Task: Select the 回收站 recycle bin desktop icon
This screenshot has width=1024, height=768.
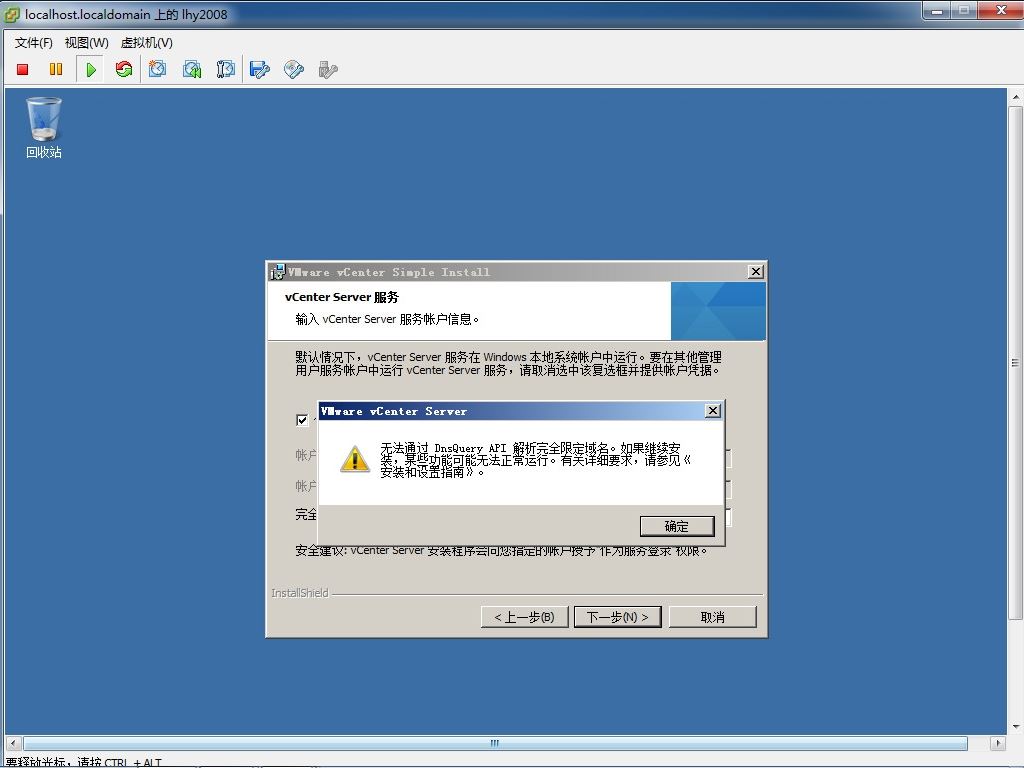Action: 44,128
